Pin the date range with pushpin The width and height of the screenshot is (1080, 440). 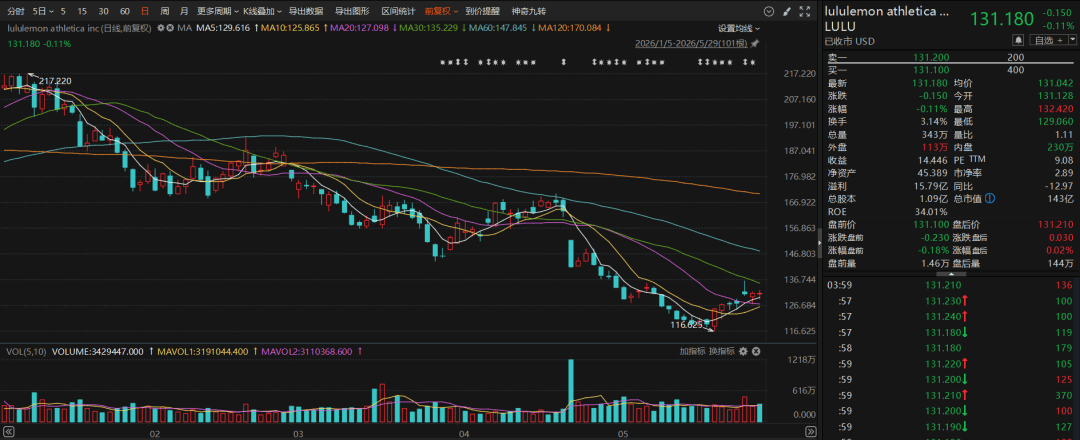(x=755, y=43)
